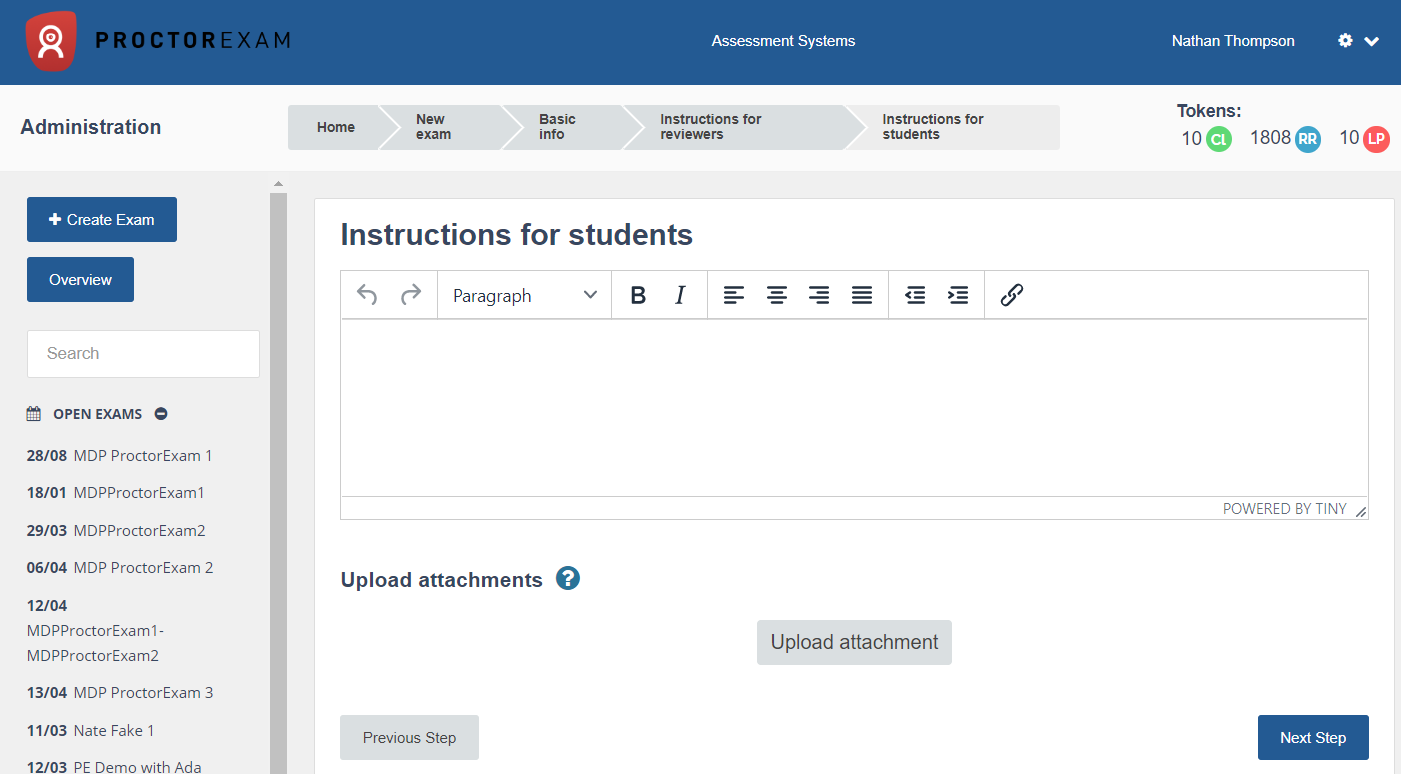1401x774 pixels.
Task: Open the Nathan Thompson user menu
Action: tap(1233, 41)
